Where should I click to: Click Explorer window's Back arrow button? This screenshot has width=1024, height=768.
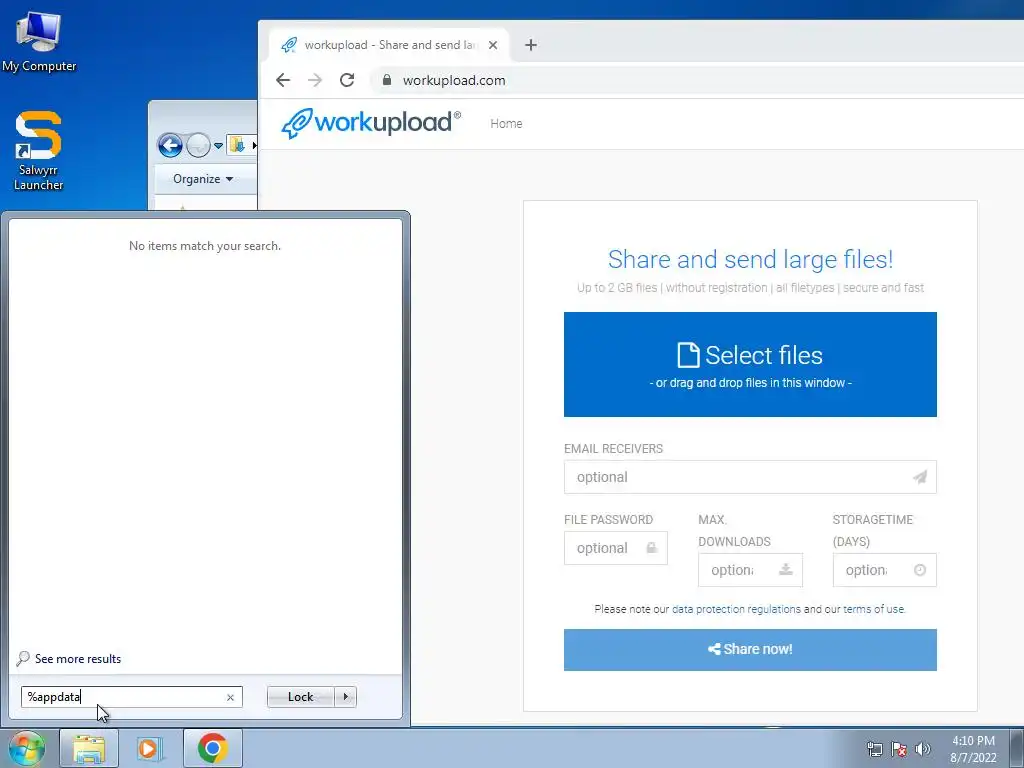(x=170, y=145)
